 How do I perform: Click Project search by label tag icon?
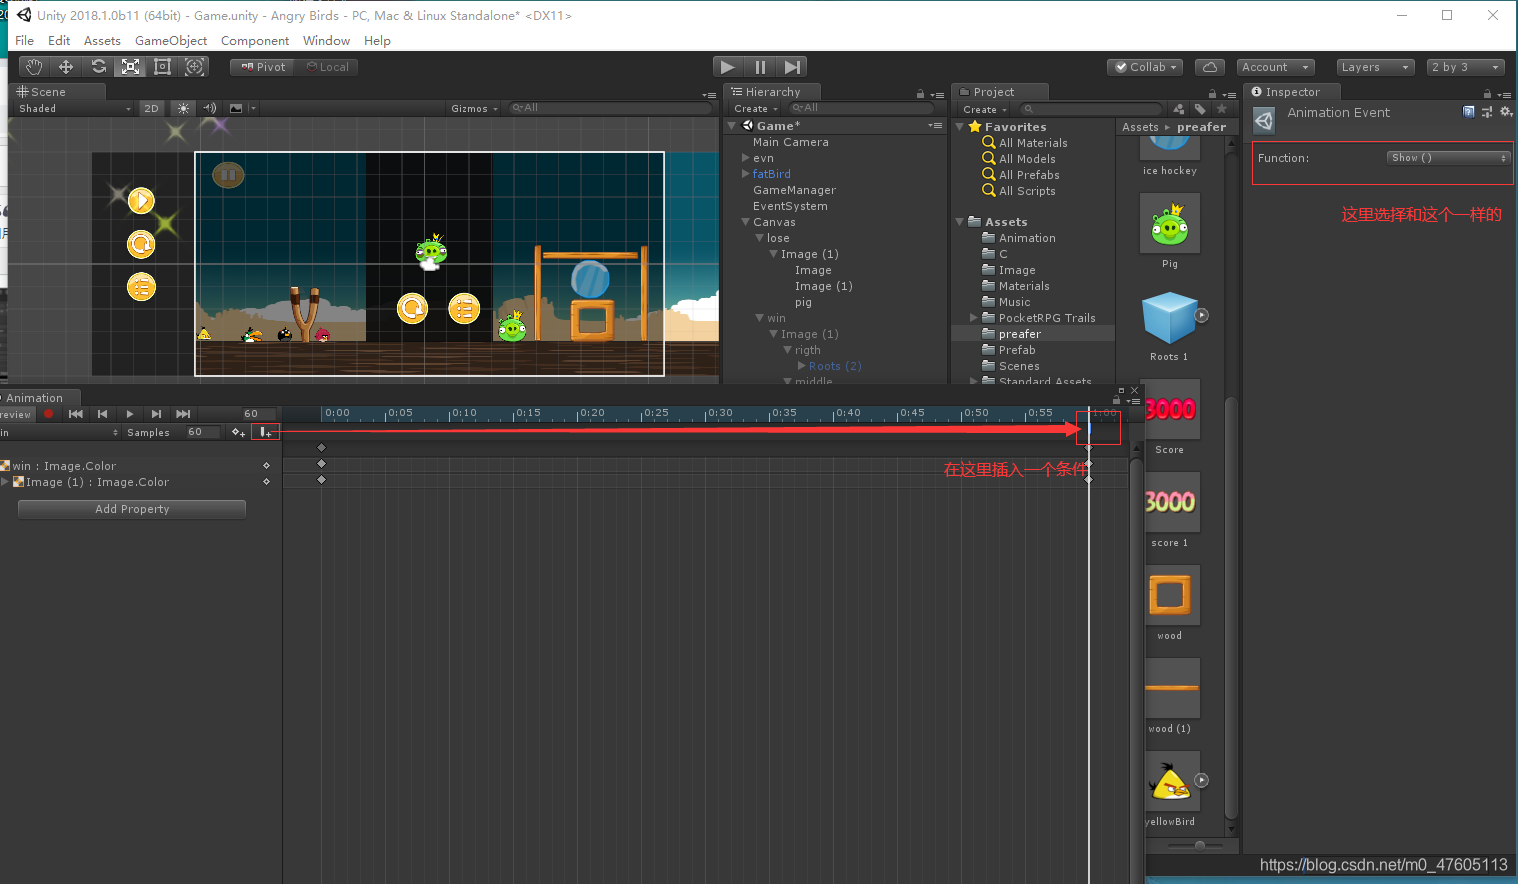tap(1200, 108)
